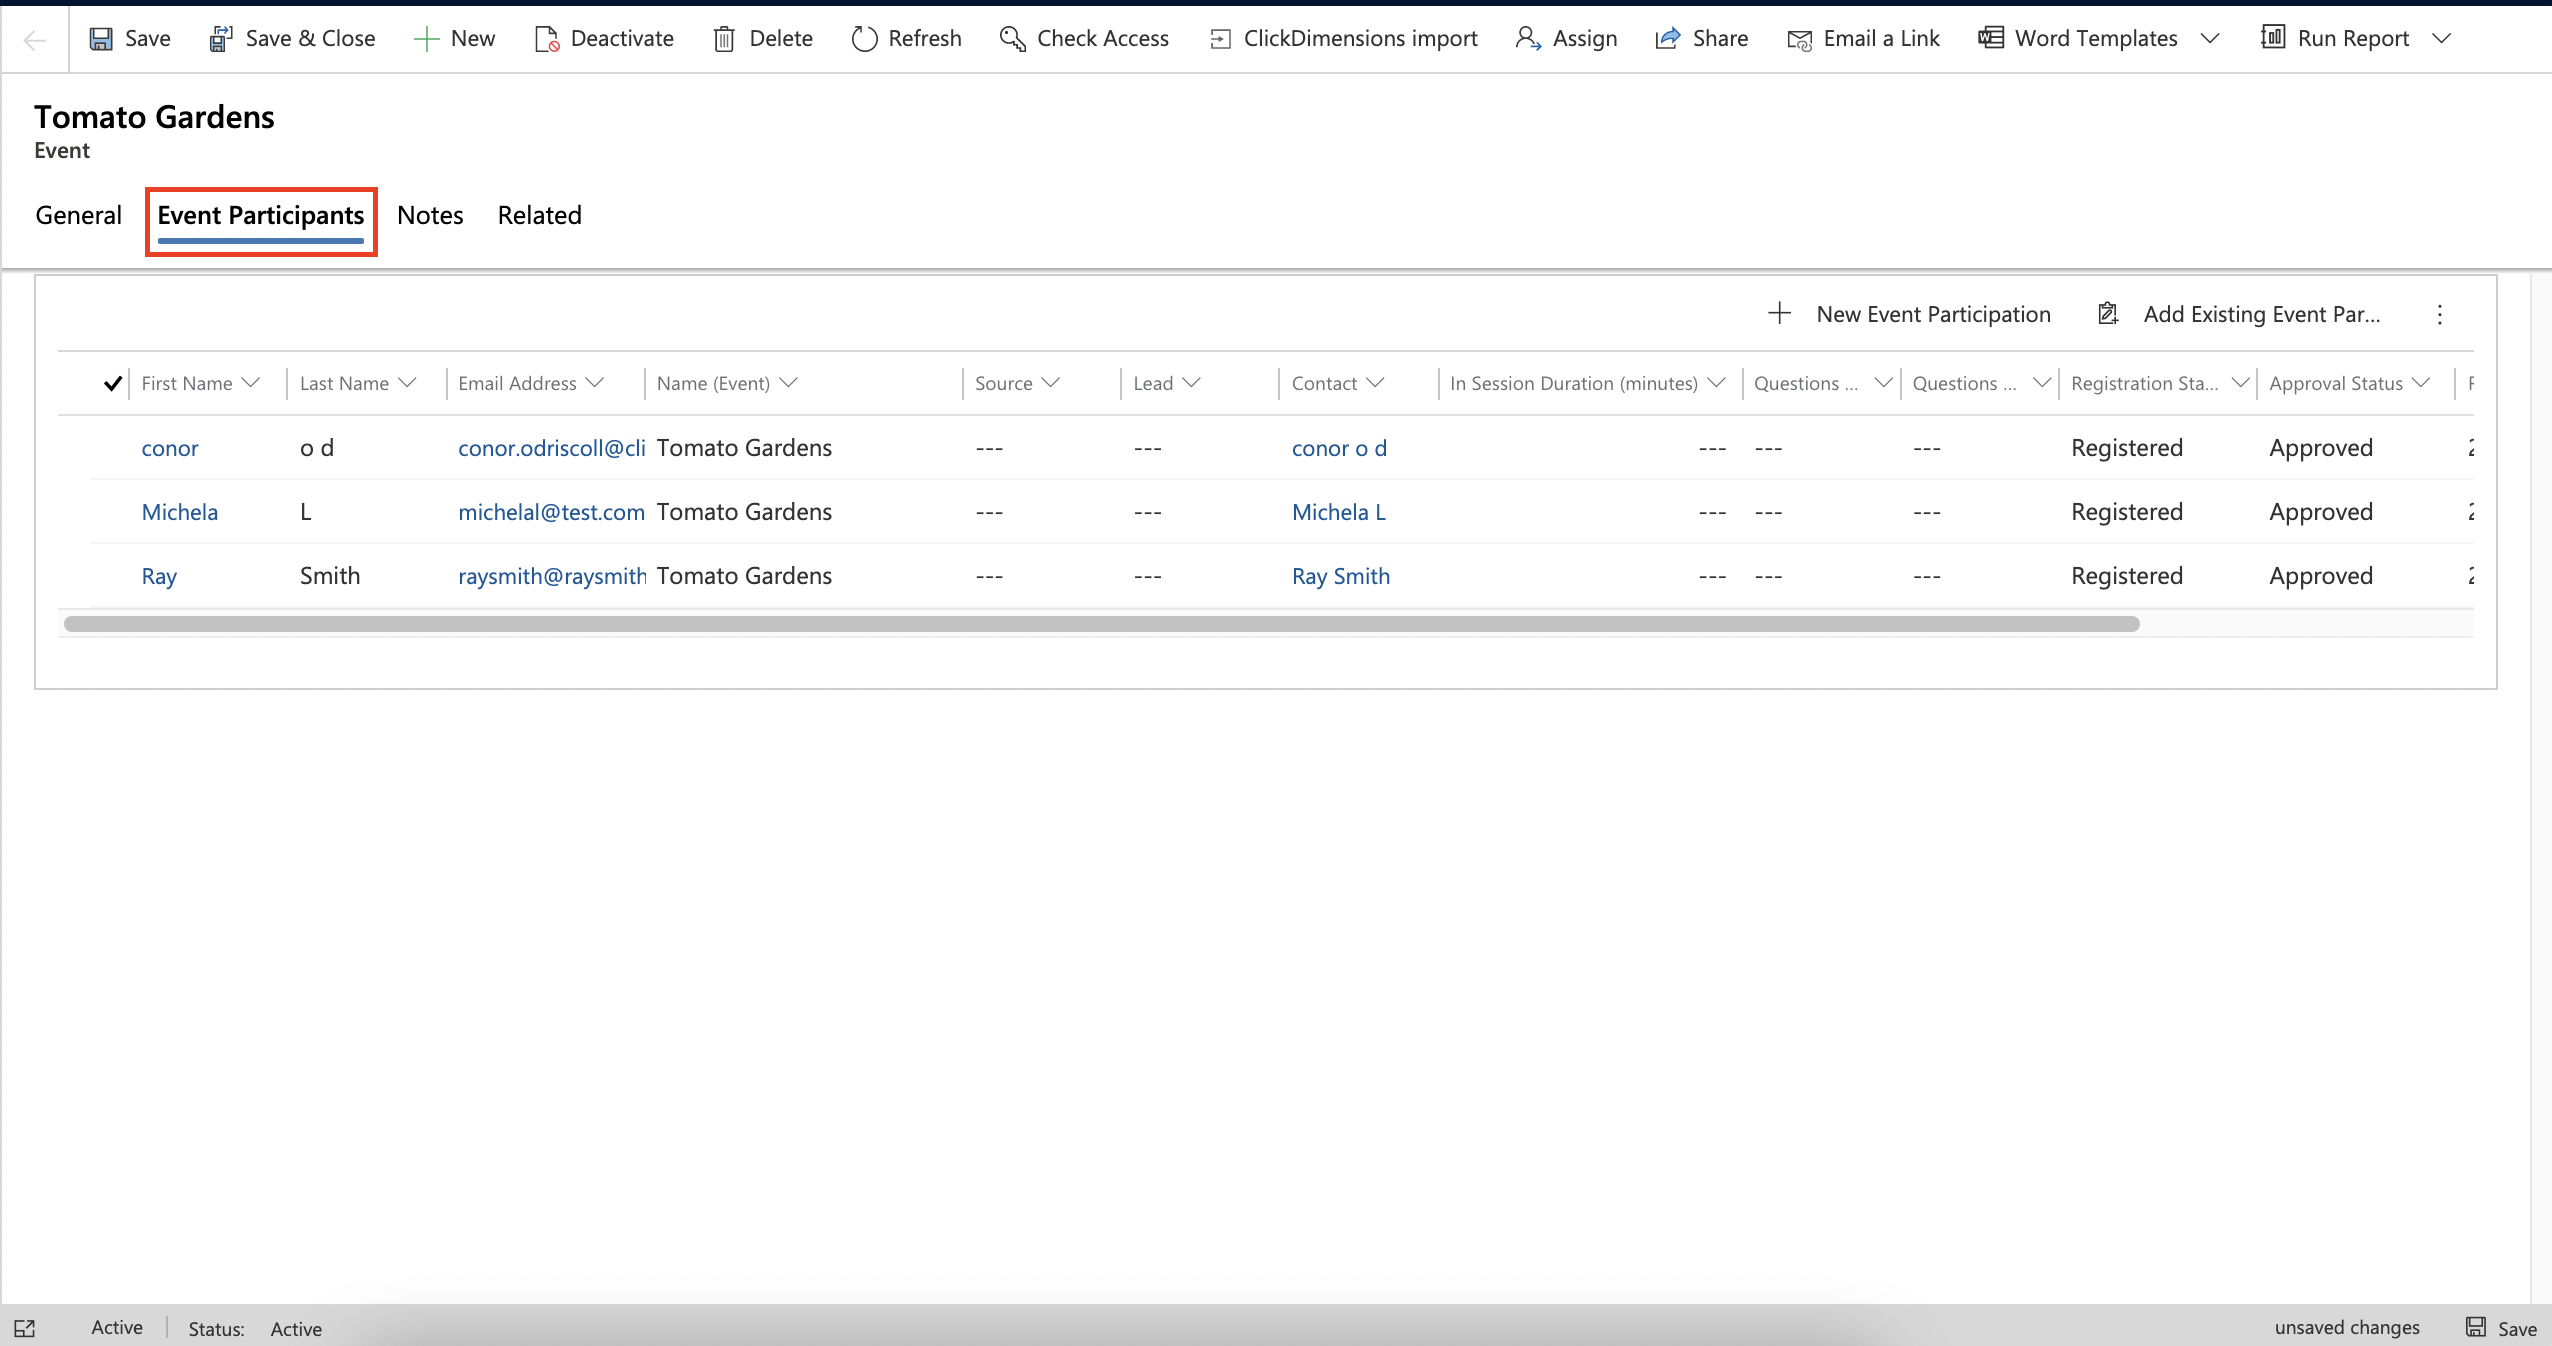Click the Save icon in the status bar

coord(2476,1327)
